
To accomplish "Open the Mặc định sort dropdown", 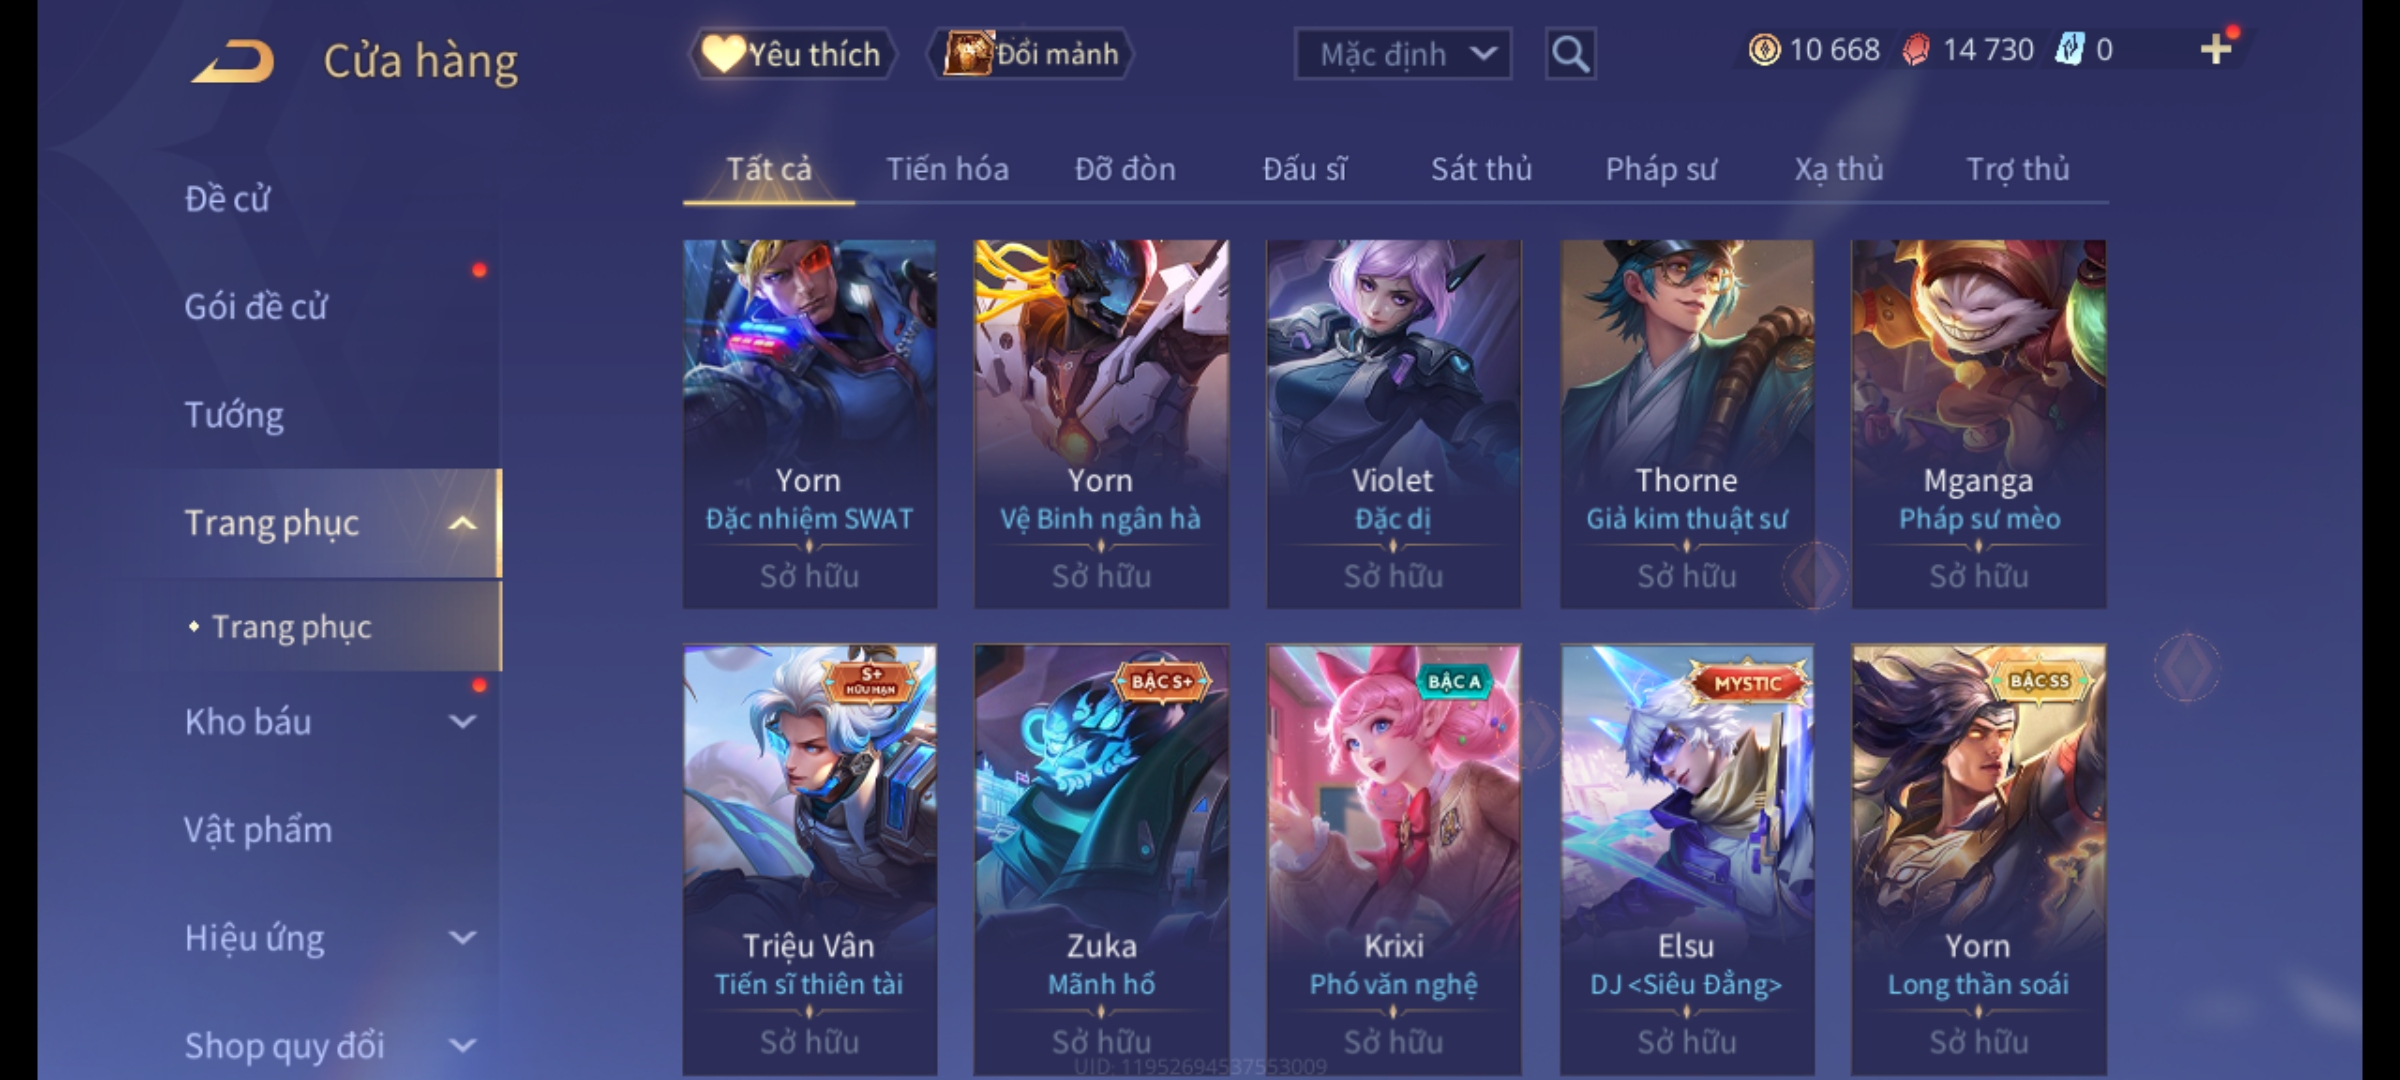I will (x=1402, y=54).
